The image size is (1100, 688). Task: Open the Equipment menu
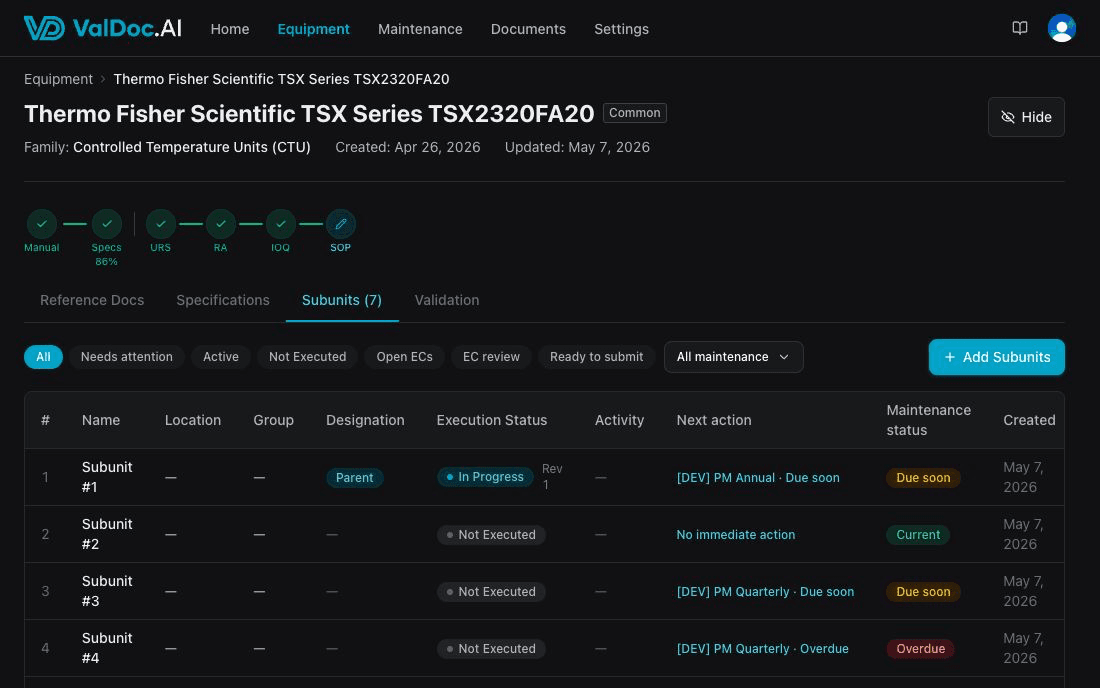(313, 29)
